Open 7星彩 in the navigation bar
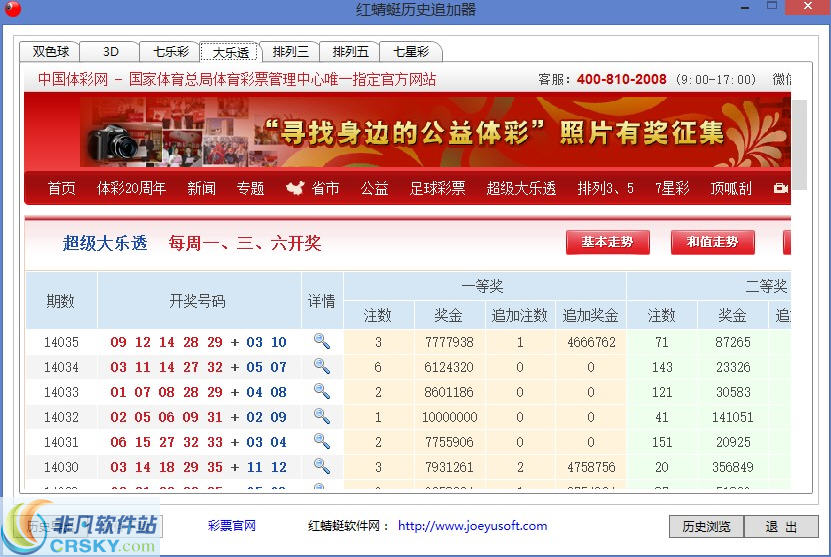The width and height of the screenshot is (831, 557). [672, 188]
